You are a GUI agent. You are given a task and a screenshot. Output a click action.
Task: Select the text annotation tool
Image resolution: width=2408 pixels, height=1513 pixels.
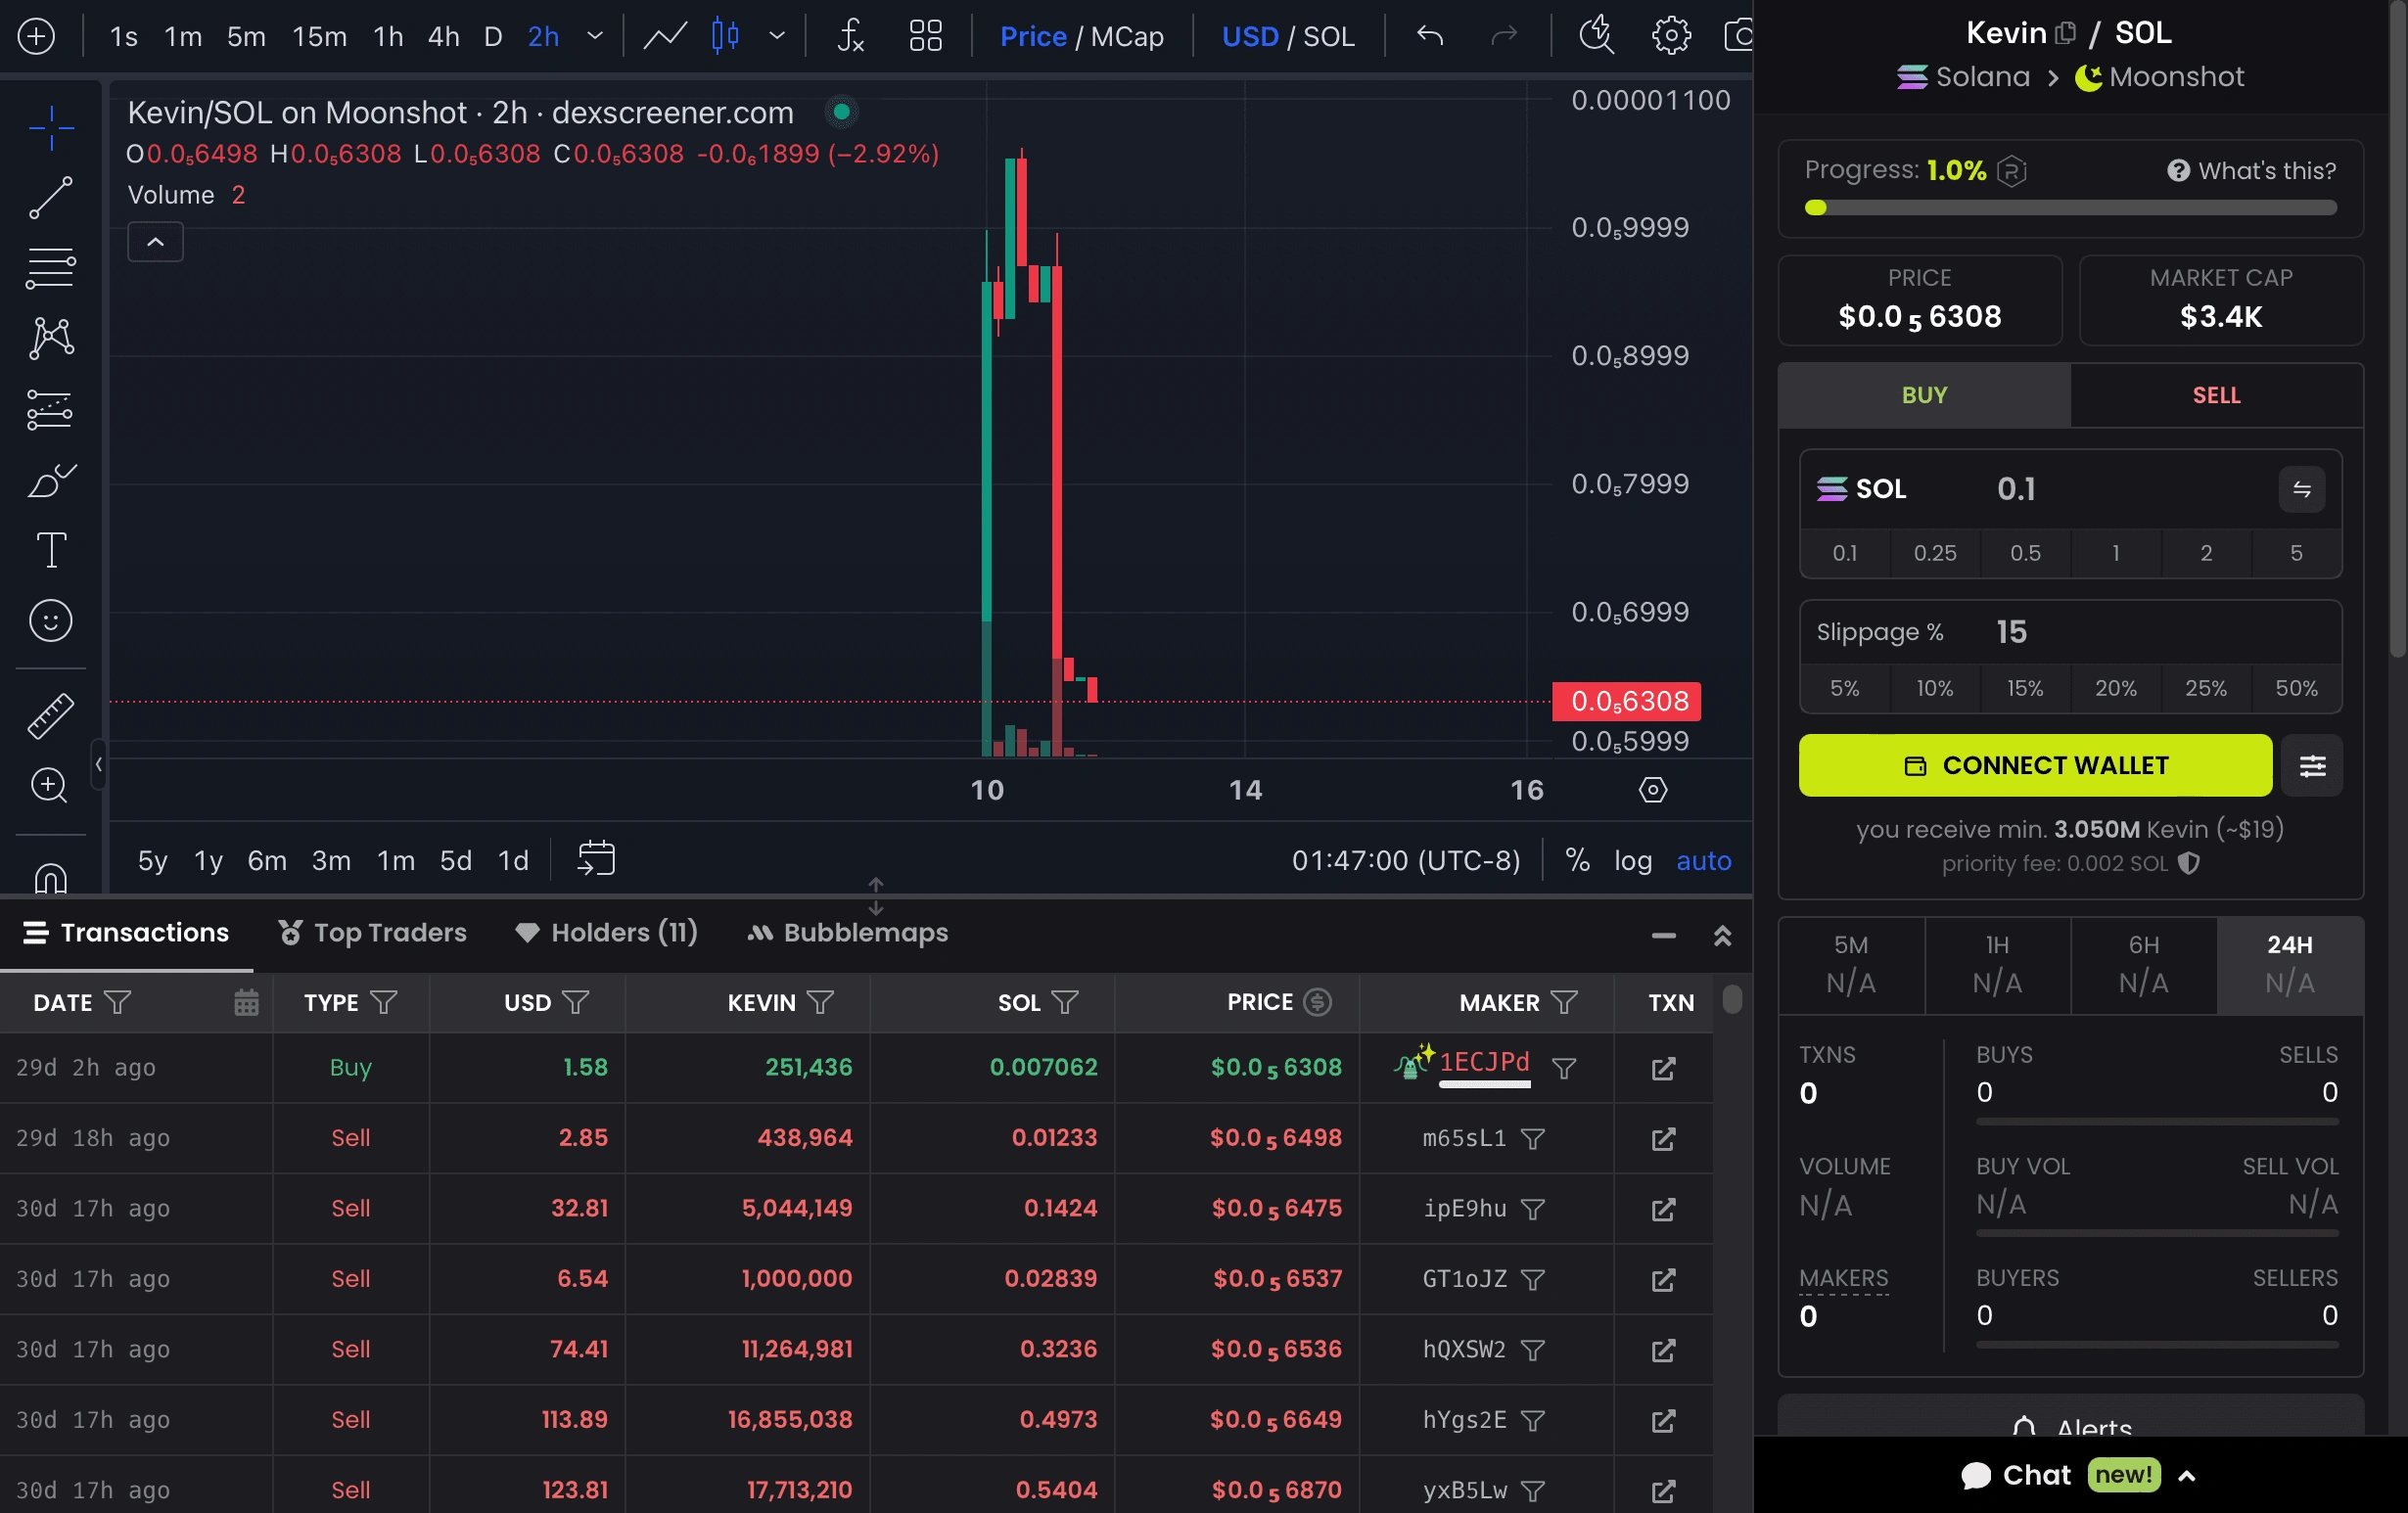point(51,554)
